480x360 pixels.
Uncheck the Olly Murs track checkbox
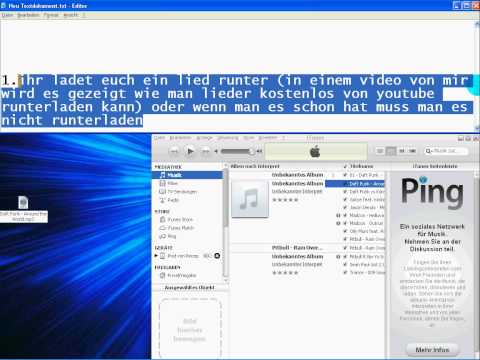(345, 231)
